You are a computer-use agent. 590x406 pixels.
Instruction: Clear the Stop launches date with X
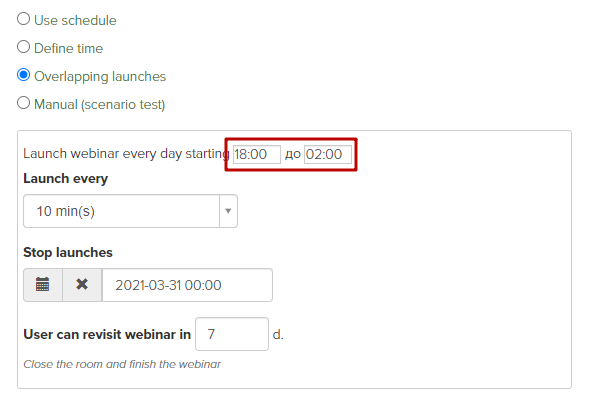(82, 285)
